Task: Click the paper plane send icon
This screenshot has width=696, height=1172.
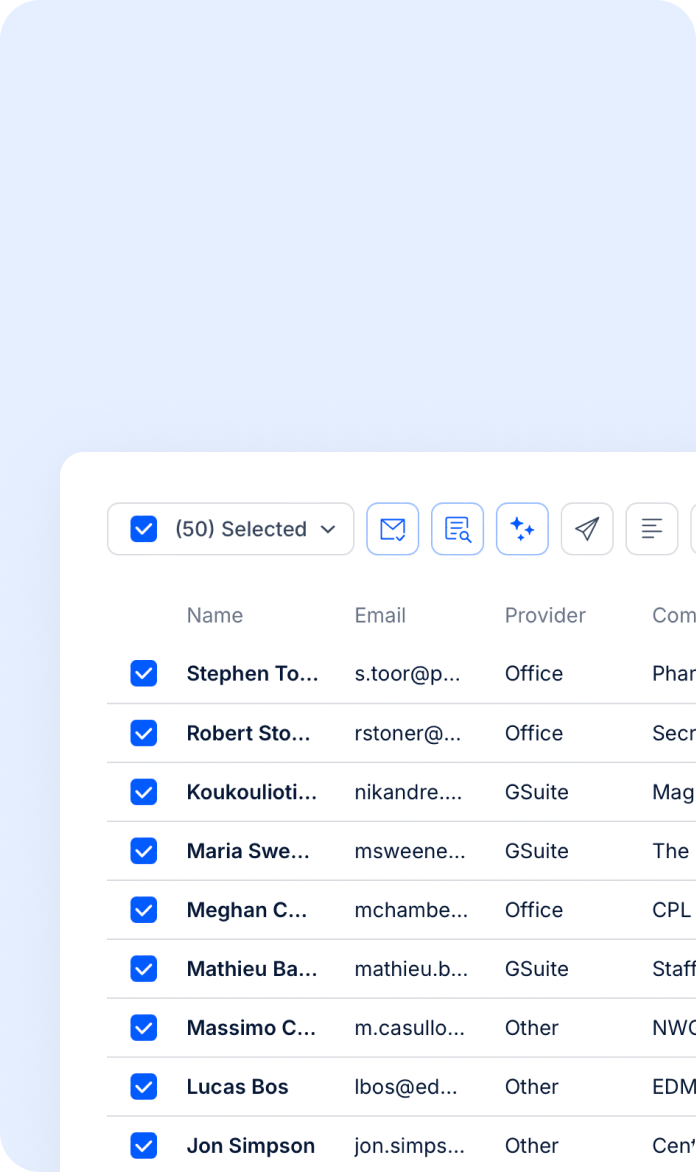Action: (587, 529)
